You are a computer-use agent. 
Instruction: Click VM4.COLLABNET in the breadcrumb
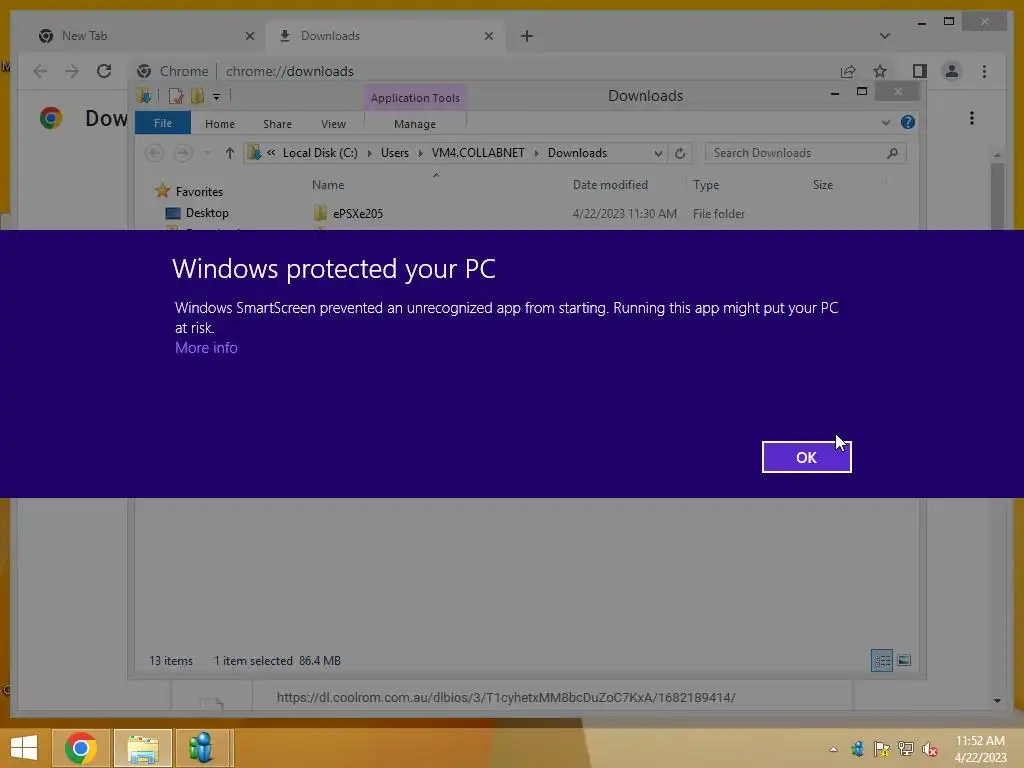(478, 153)
